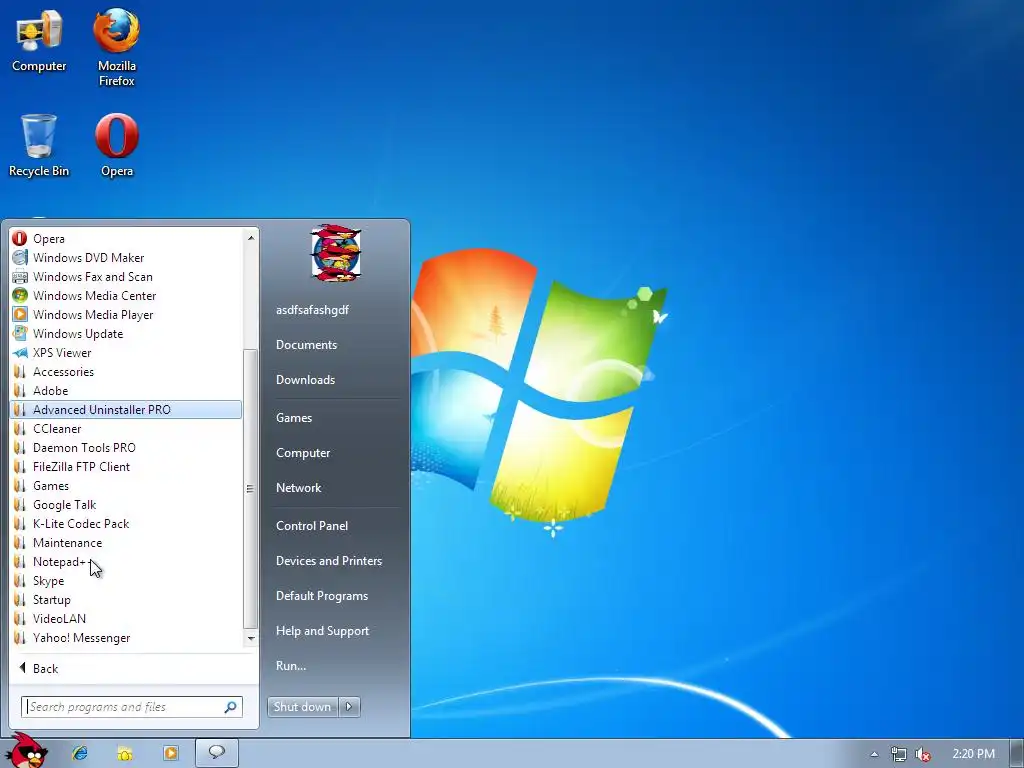
Task: Click the program list scrollbar thumb
Action: [x=250, y=488]
